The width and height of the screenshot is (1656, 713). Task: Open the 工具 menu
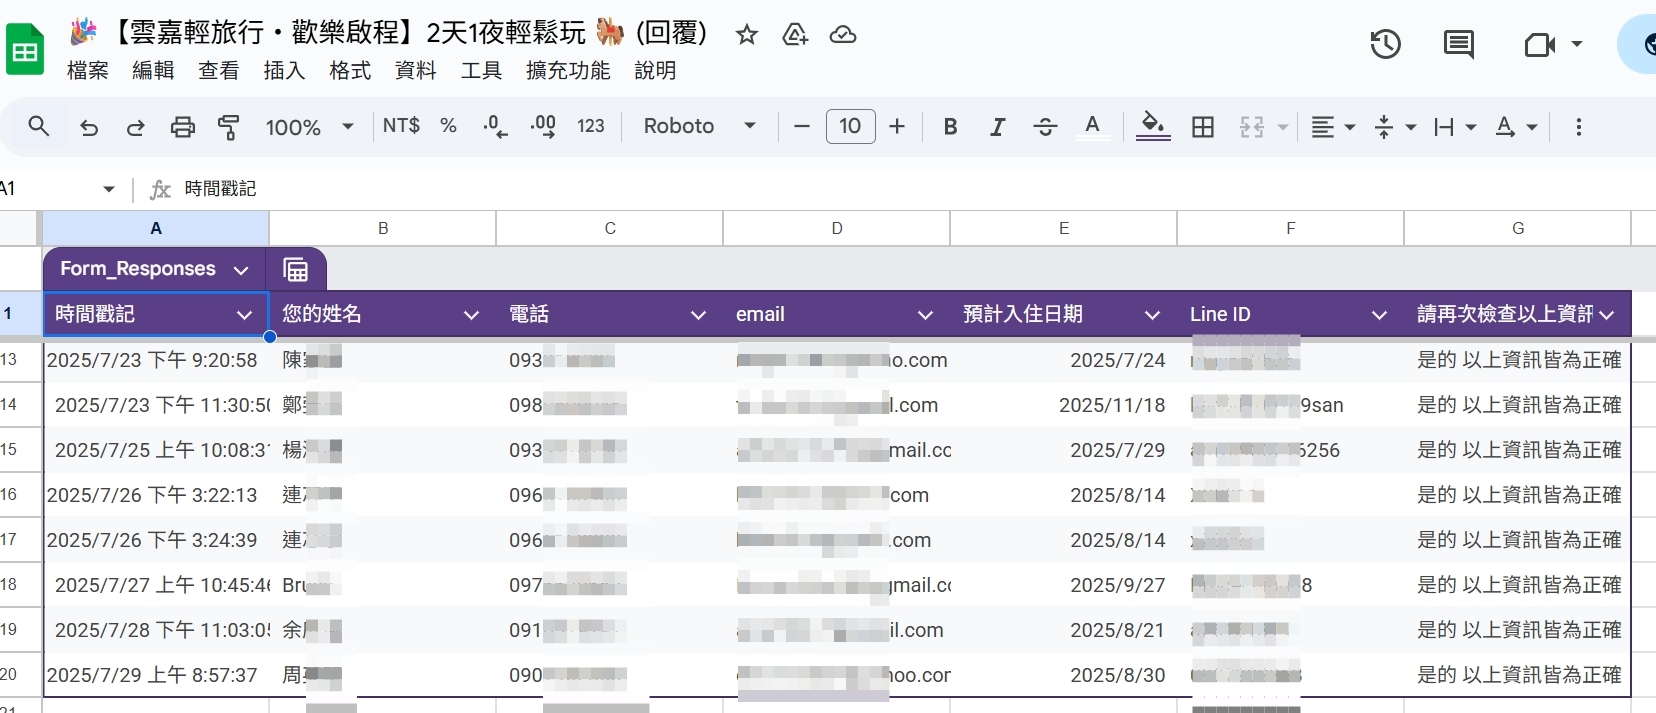point(481,70)
